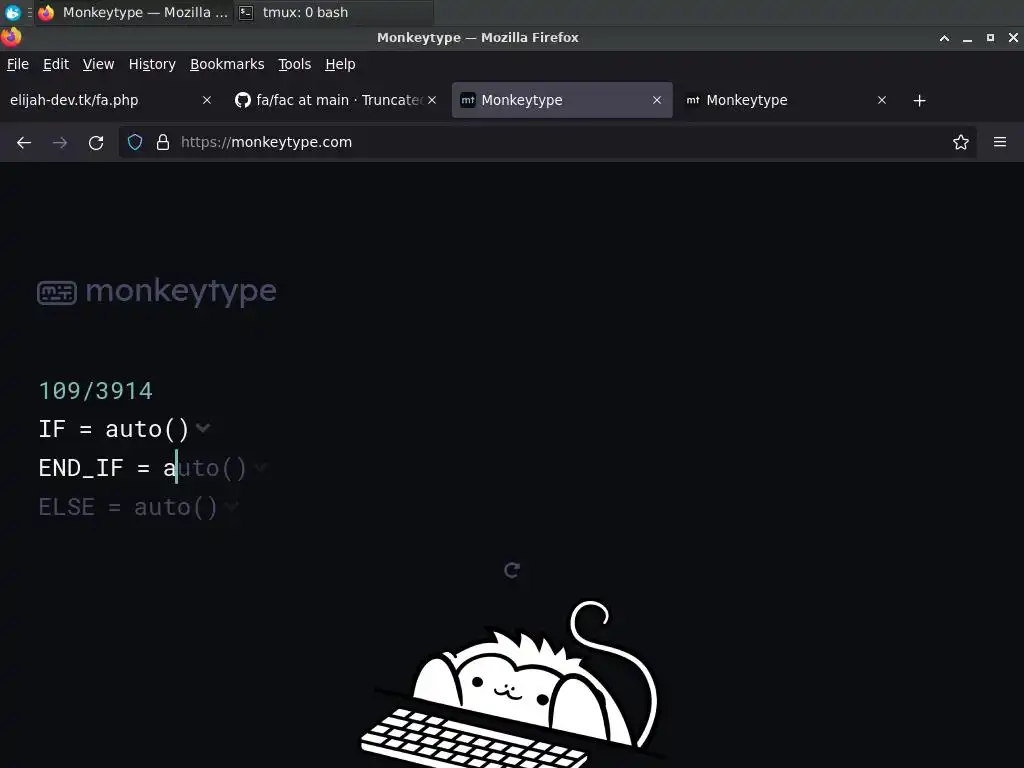Restart the typing test with the redo icon

(x=512, y=570)
